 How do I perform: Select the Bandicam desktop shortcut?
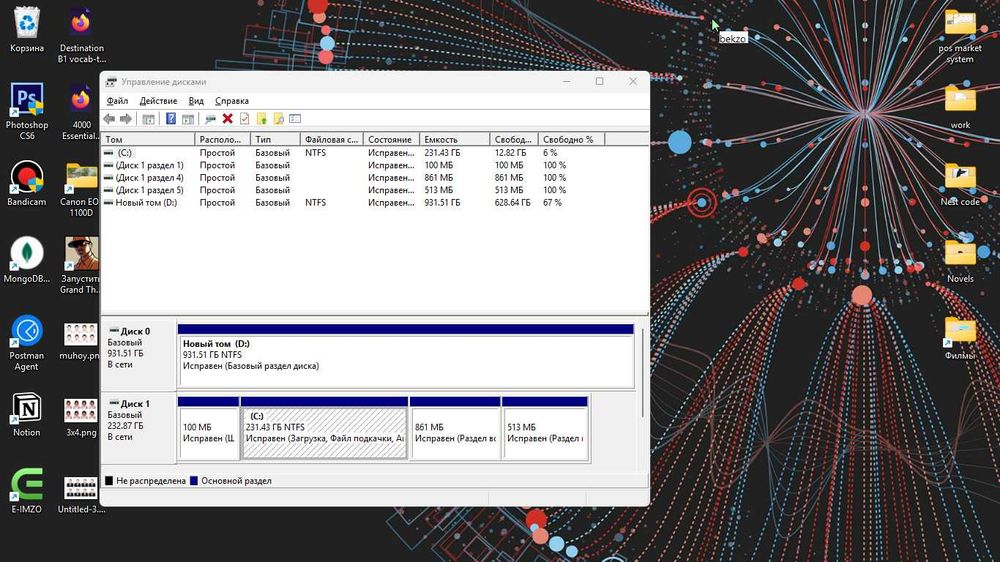click(x=27, y=184)
